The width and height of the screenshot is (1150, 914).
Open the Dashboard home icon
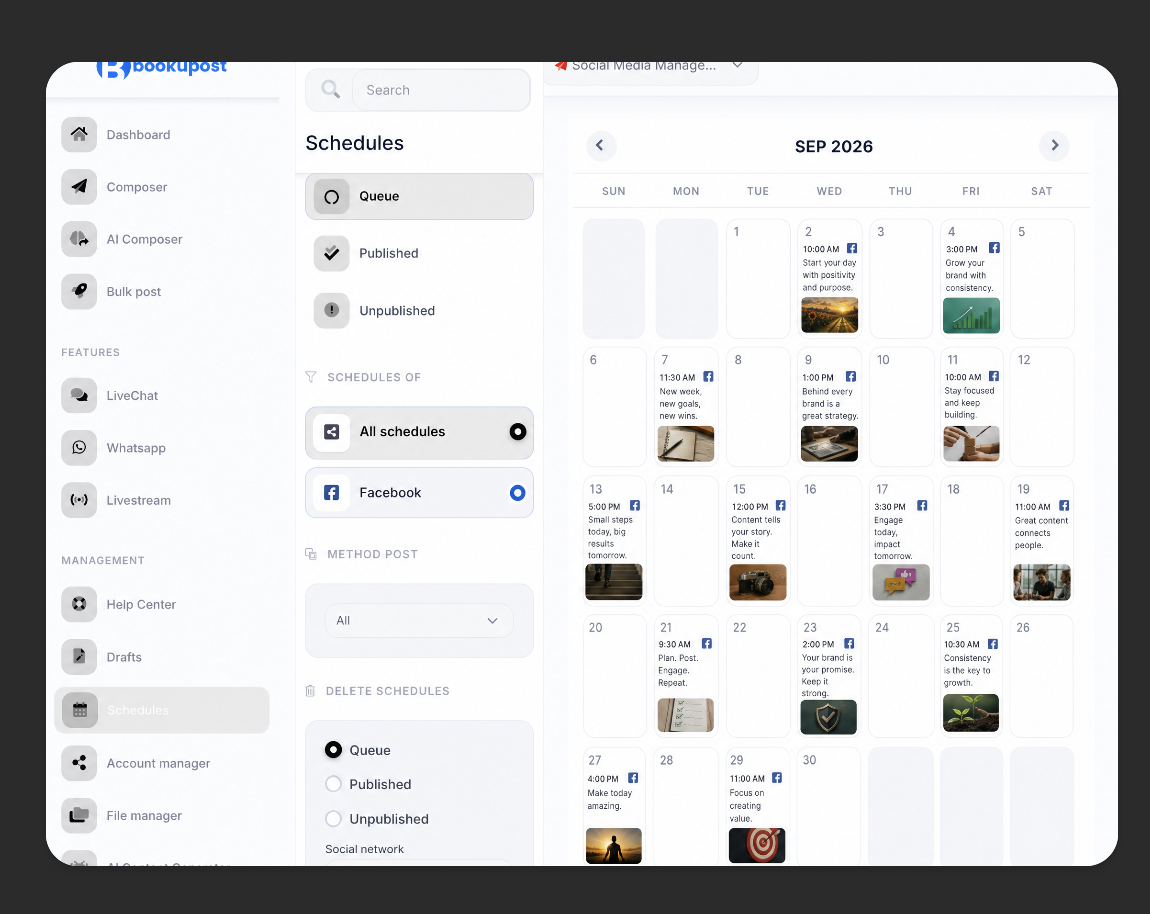coord(79,134)
